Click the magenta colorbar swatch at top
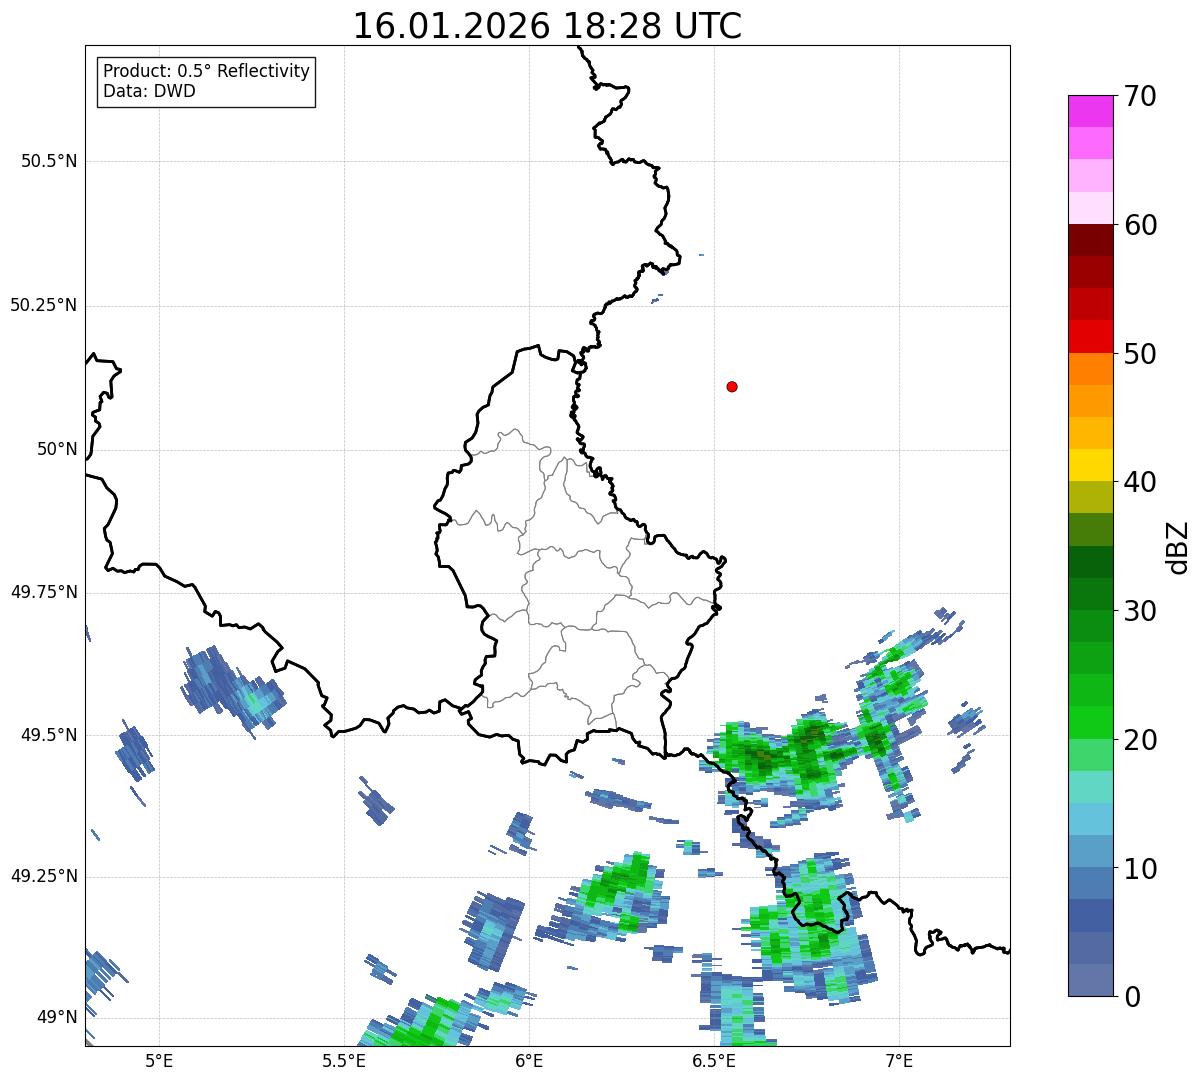Viewport: 1202px width, 1081px height. click(x=1090, y=111)
